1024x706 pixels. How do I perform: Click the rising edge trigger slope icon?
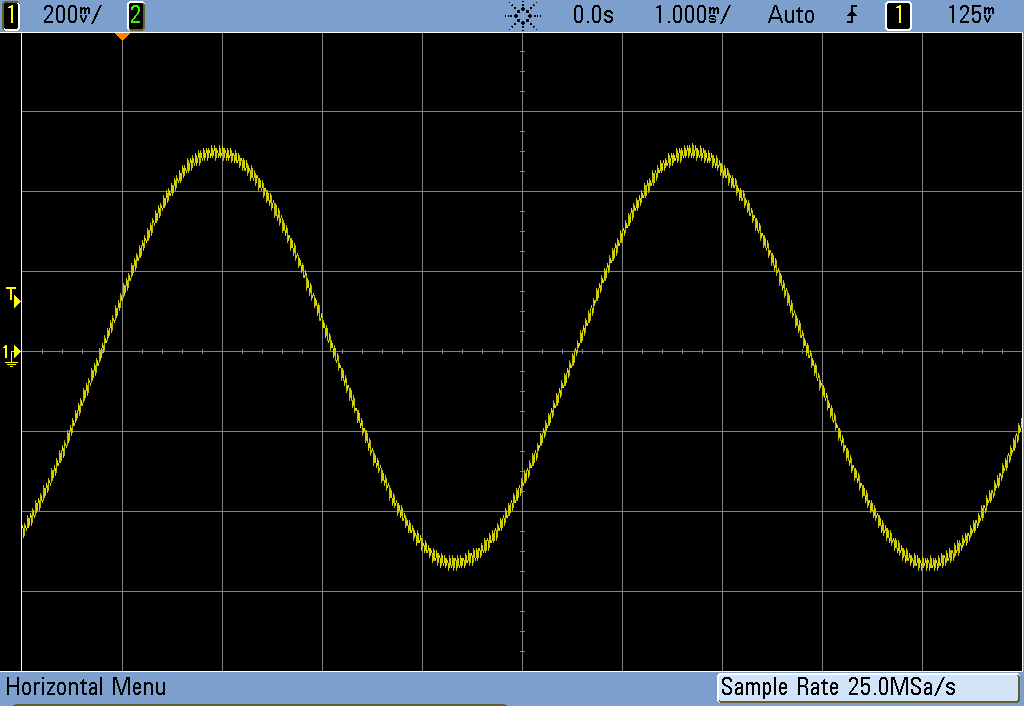click(x=851, y=14)
